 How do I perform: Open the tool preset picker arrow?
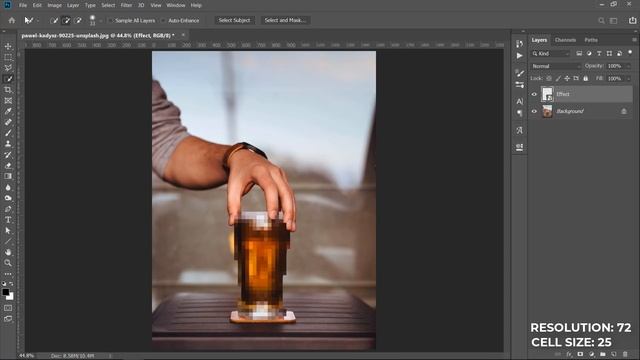click(x=38, y=20)
